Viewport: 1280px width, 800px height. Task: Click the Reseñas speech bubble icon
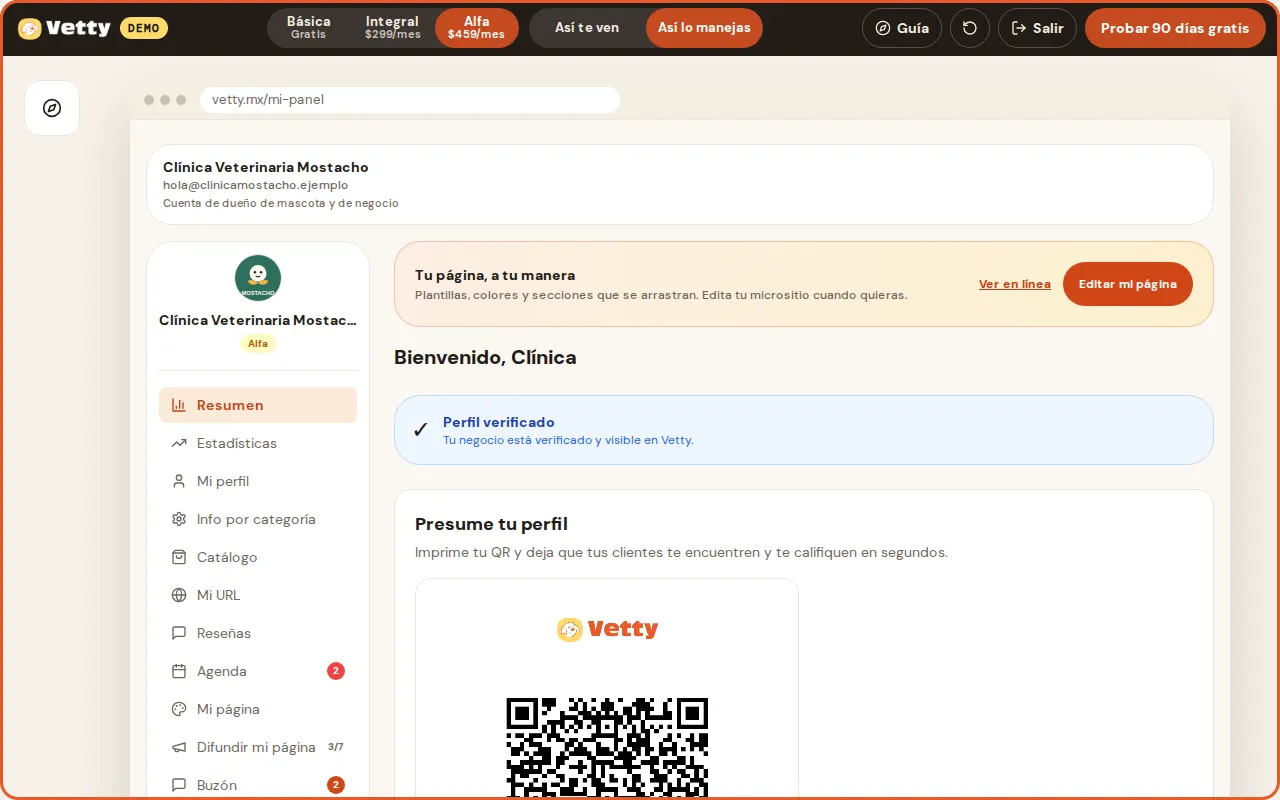(179, 633)
